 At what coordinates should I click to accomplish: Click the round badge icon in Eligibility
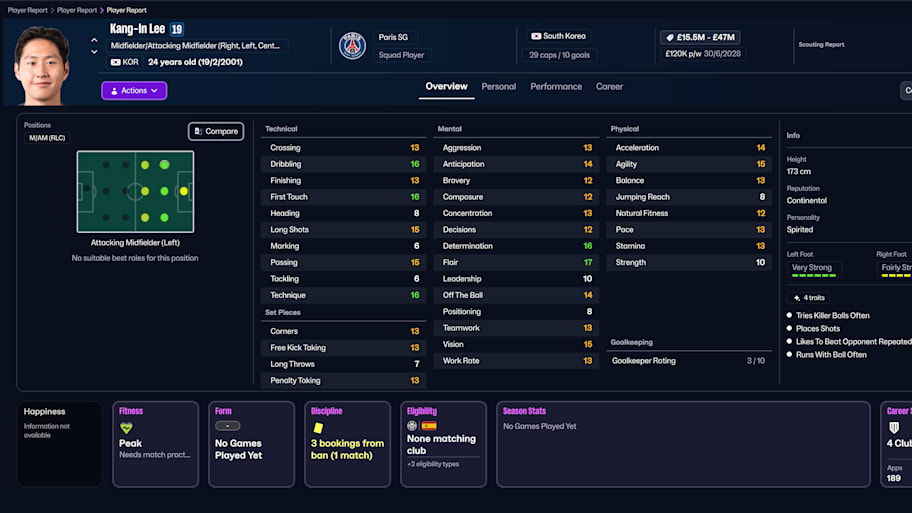coord(412,426)
